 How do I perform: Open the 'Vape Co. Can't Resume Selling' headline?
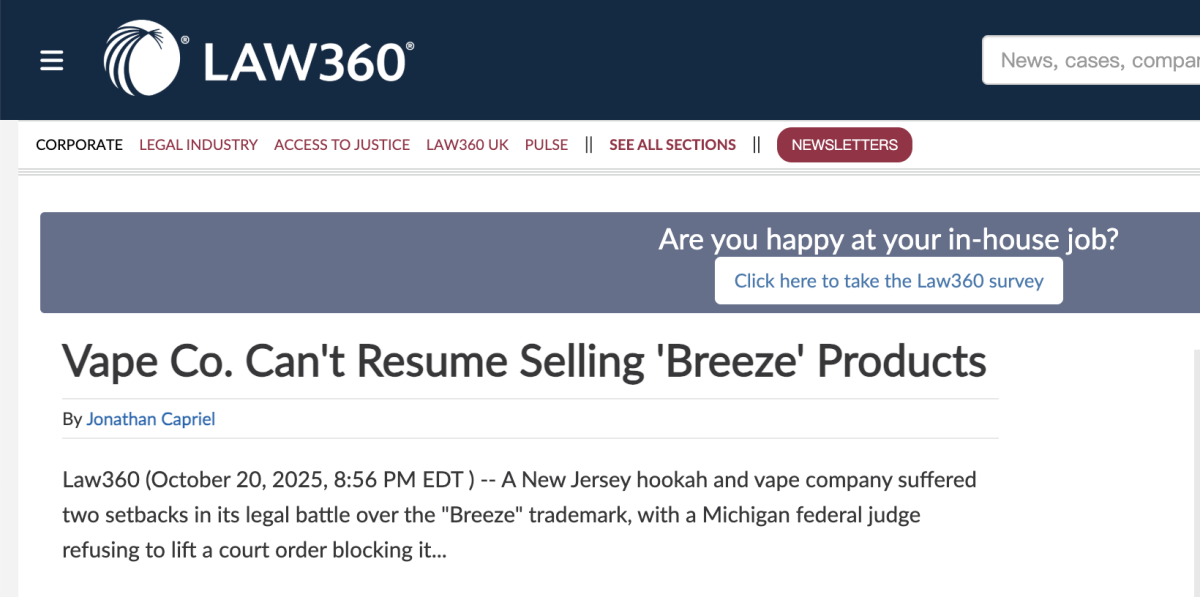point(524,362)
